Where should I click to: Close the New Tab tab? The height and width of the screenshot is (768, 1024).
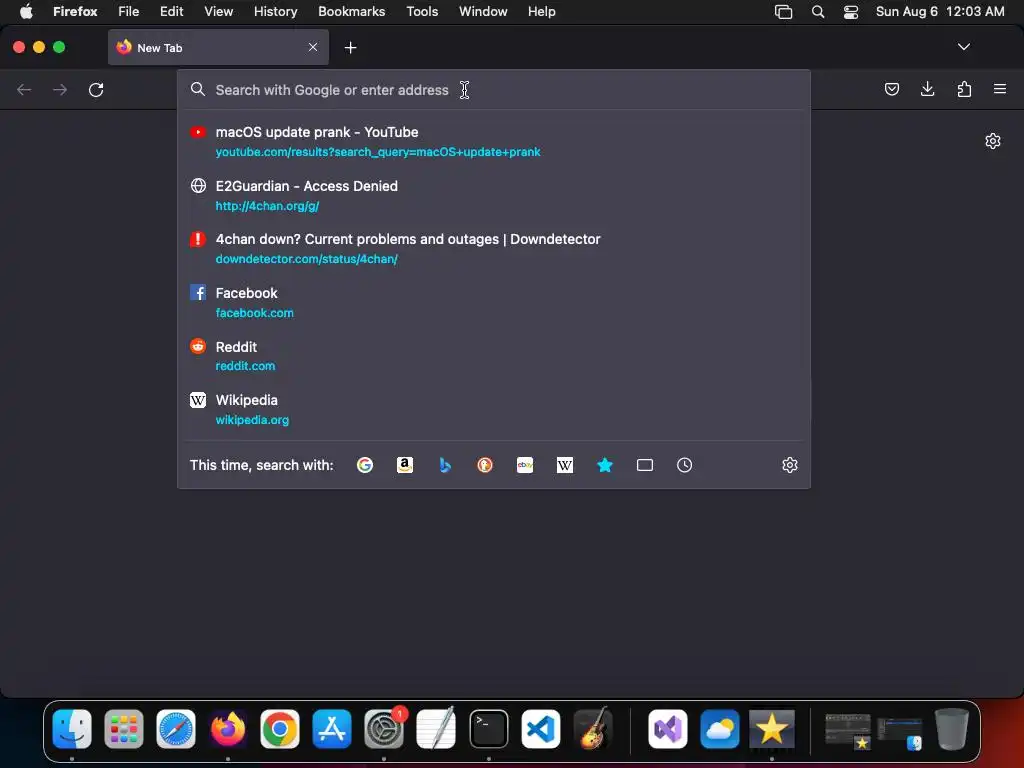(x=313, y=47)
